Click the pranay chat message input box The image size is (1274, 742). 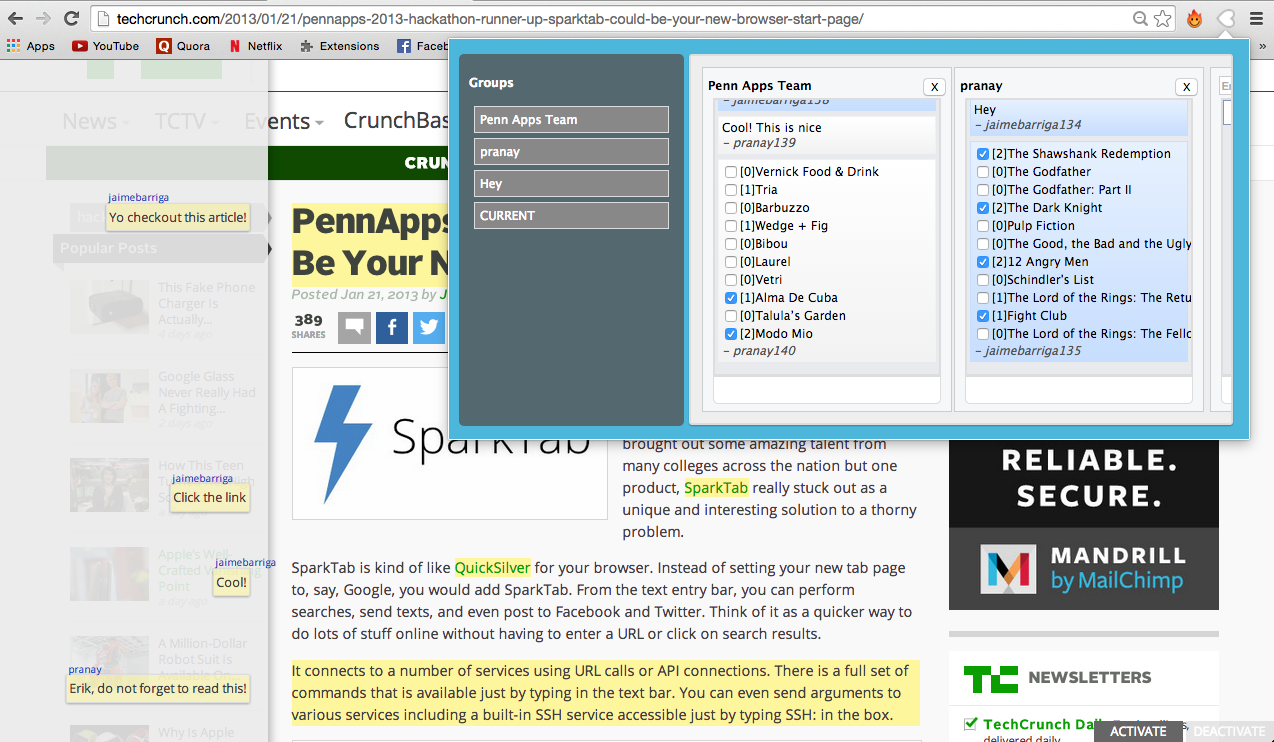(1079, 389)
